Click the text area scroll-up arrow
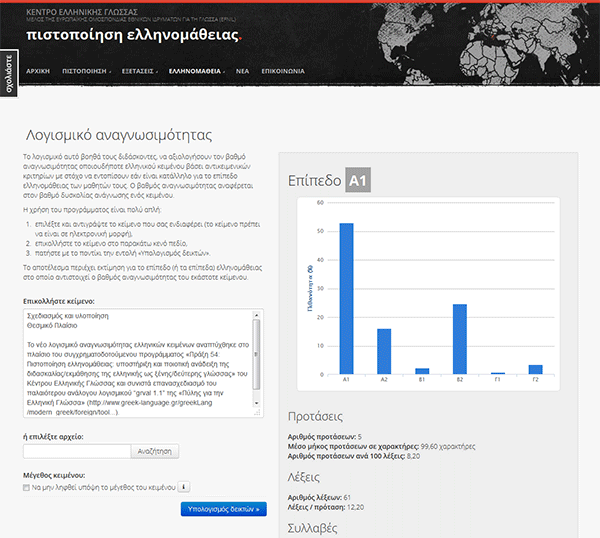Viewport: 600px width, 538px height. point(256,315)
